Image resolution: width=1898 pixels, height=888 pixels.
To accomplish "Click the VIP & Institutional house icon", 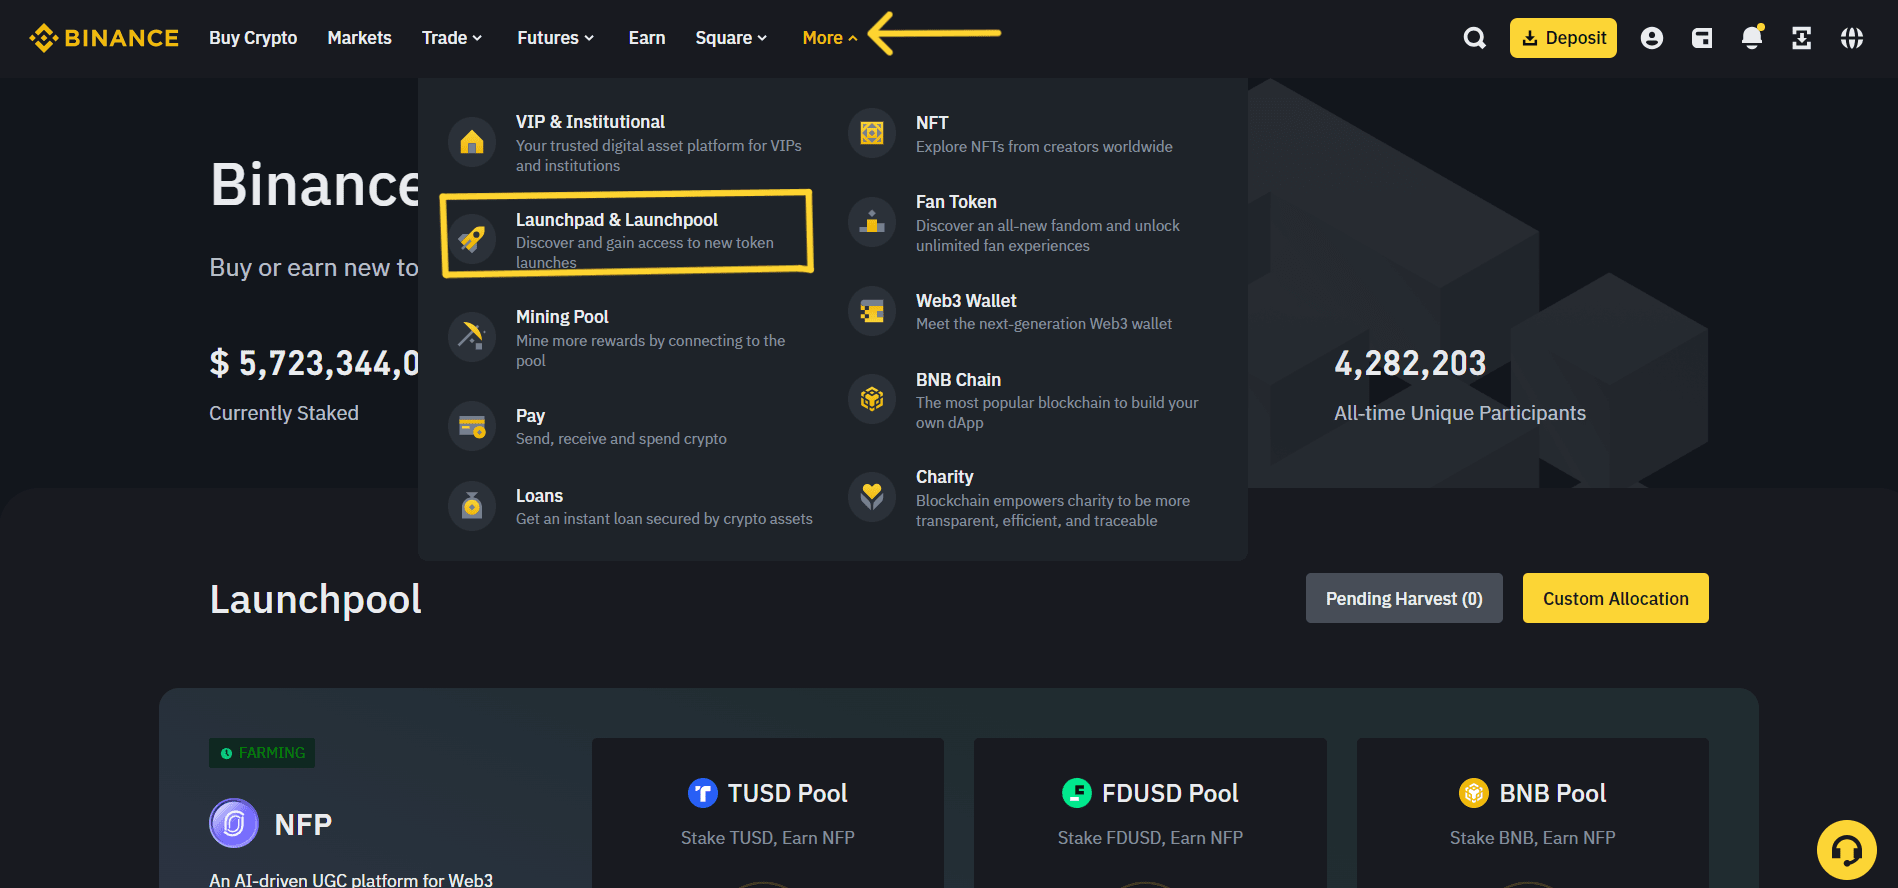I will point(472,143).
